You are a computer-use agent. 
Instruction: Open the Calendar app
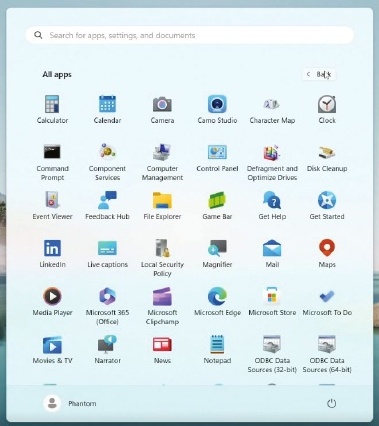107,109
